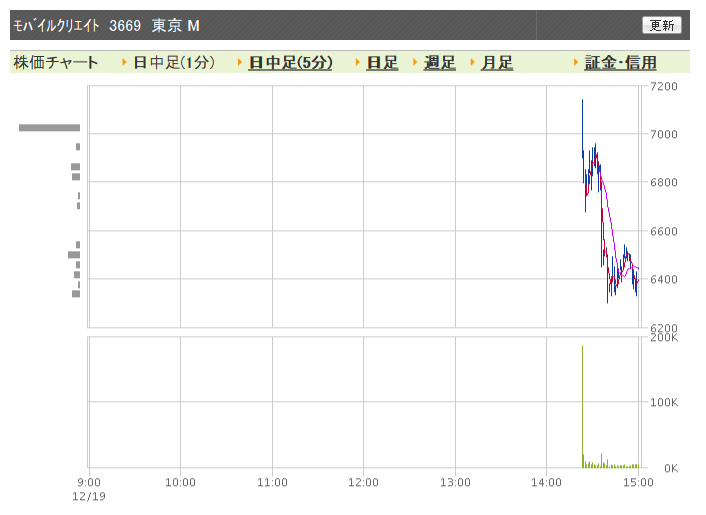Click the 0K volume axis label
The width and height of the screenshot is (706, 515).
click(x=671, y=468)
